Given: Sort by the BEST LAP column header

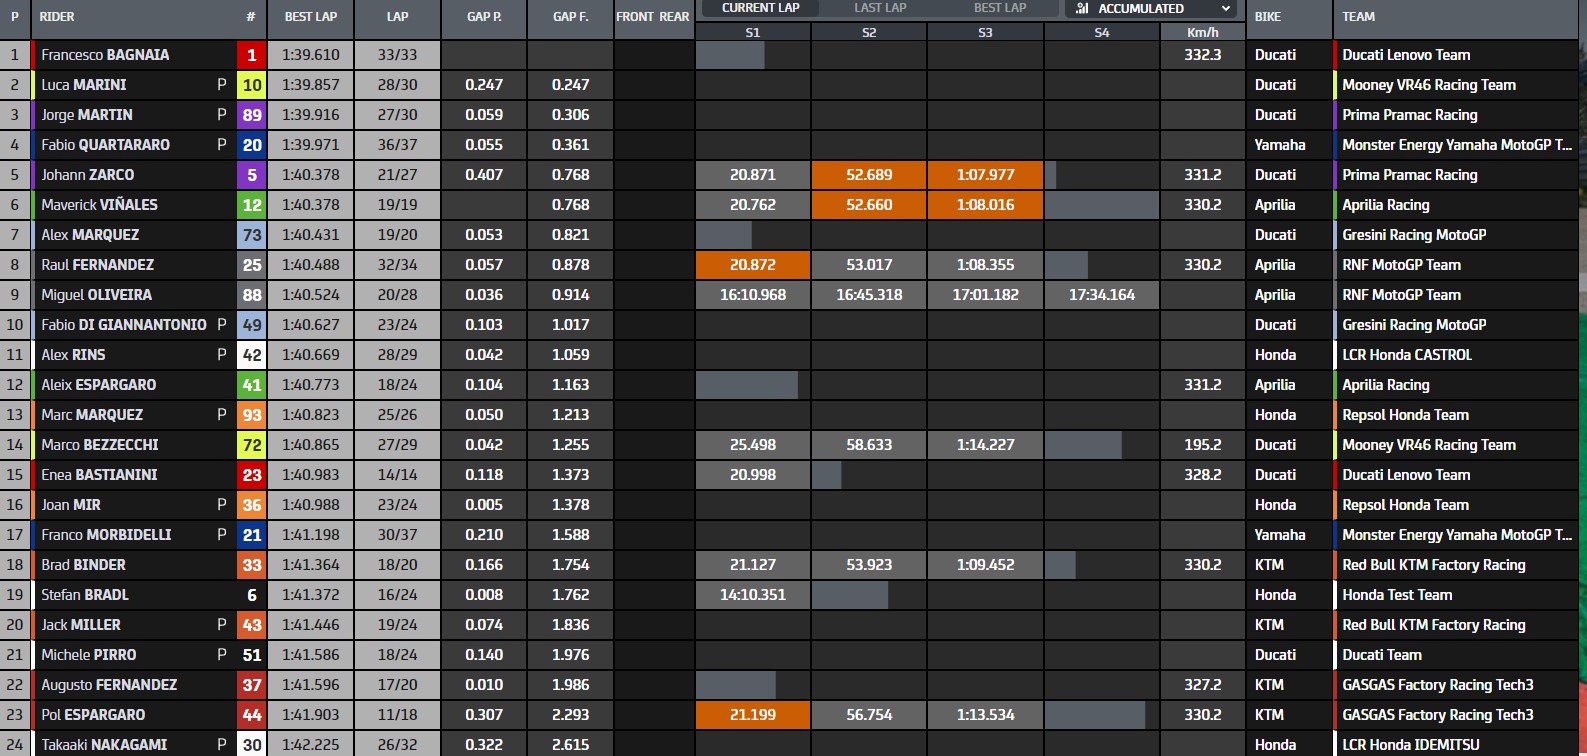Looking at the screenshot, I should click(x=311, y=17).
